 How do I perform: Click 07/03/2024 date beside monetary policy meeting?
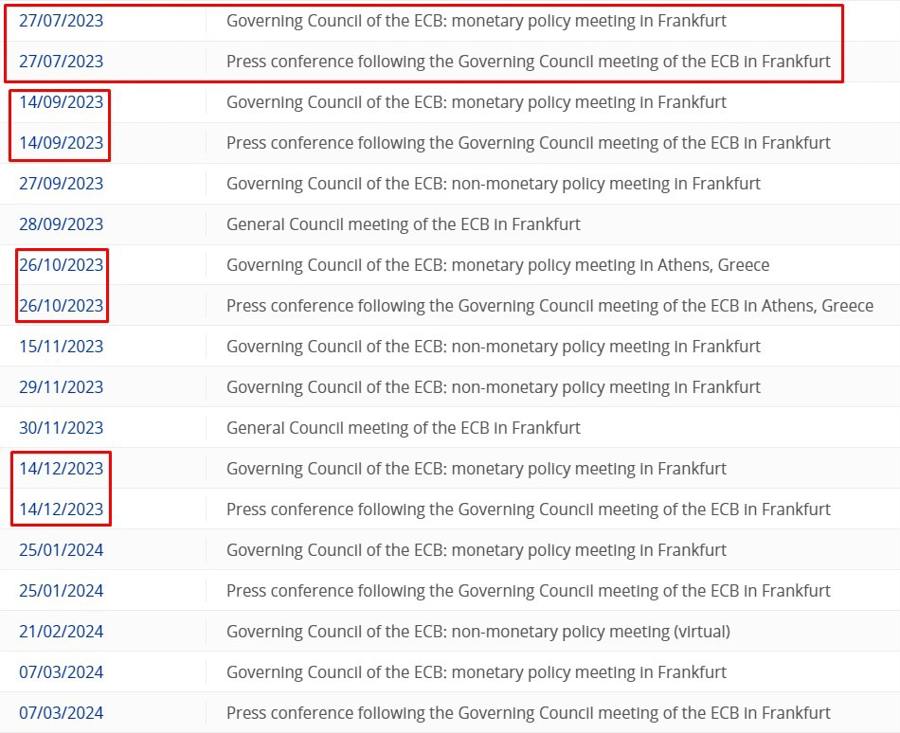click(x=61, y=673)
